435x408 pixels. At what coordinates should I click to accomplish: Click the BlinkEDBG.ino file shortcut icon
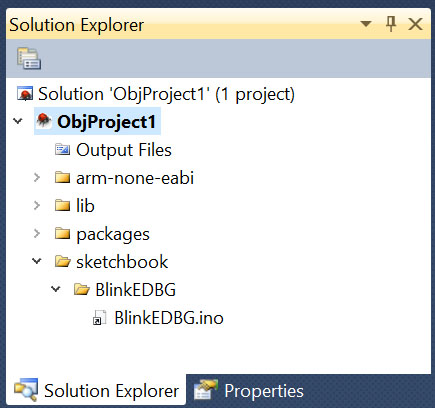99,318
